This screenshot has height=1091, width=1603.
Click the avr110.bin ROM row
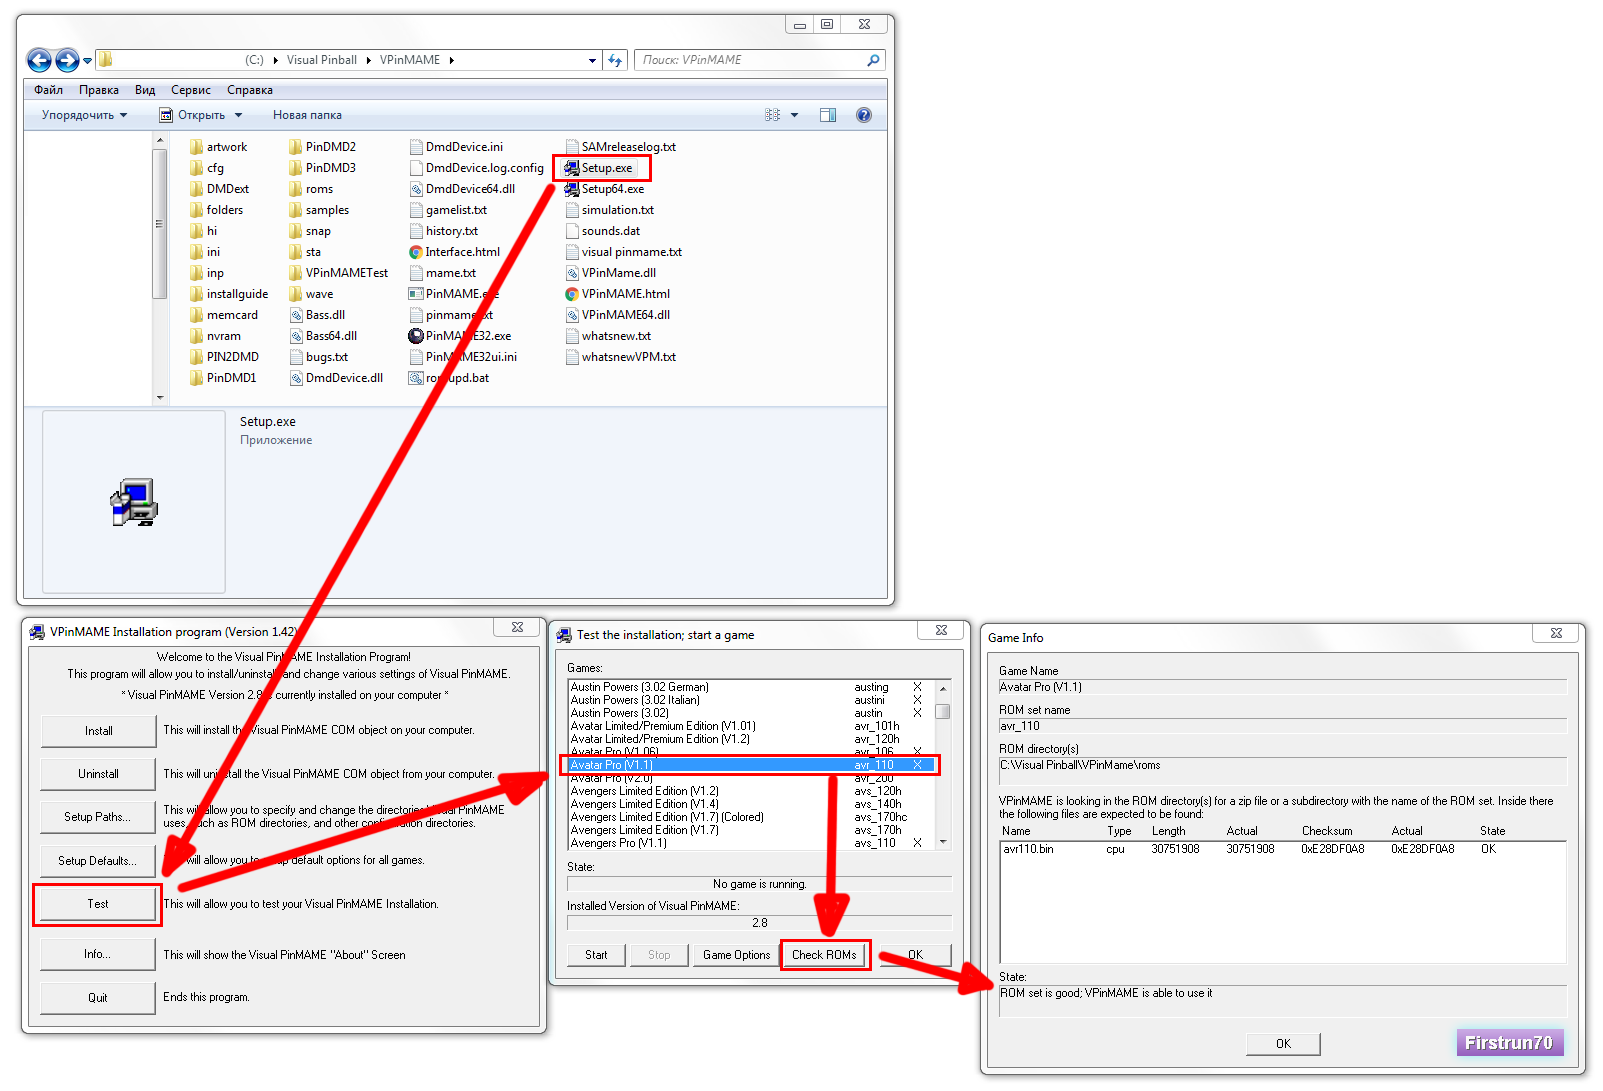tap(1282, 849)
